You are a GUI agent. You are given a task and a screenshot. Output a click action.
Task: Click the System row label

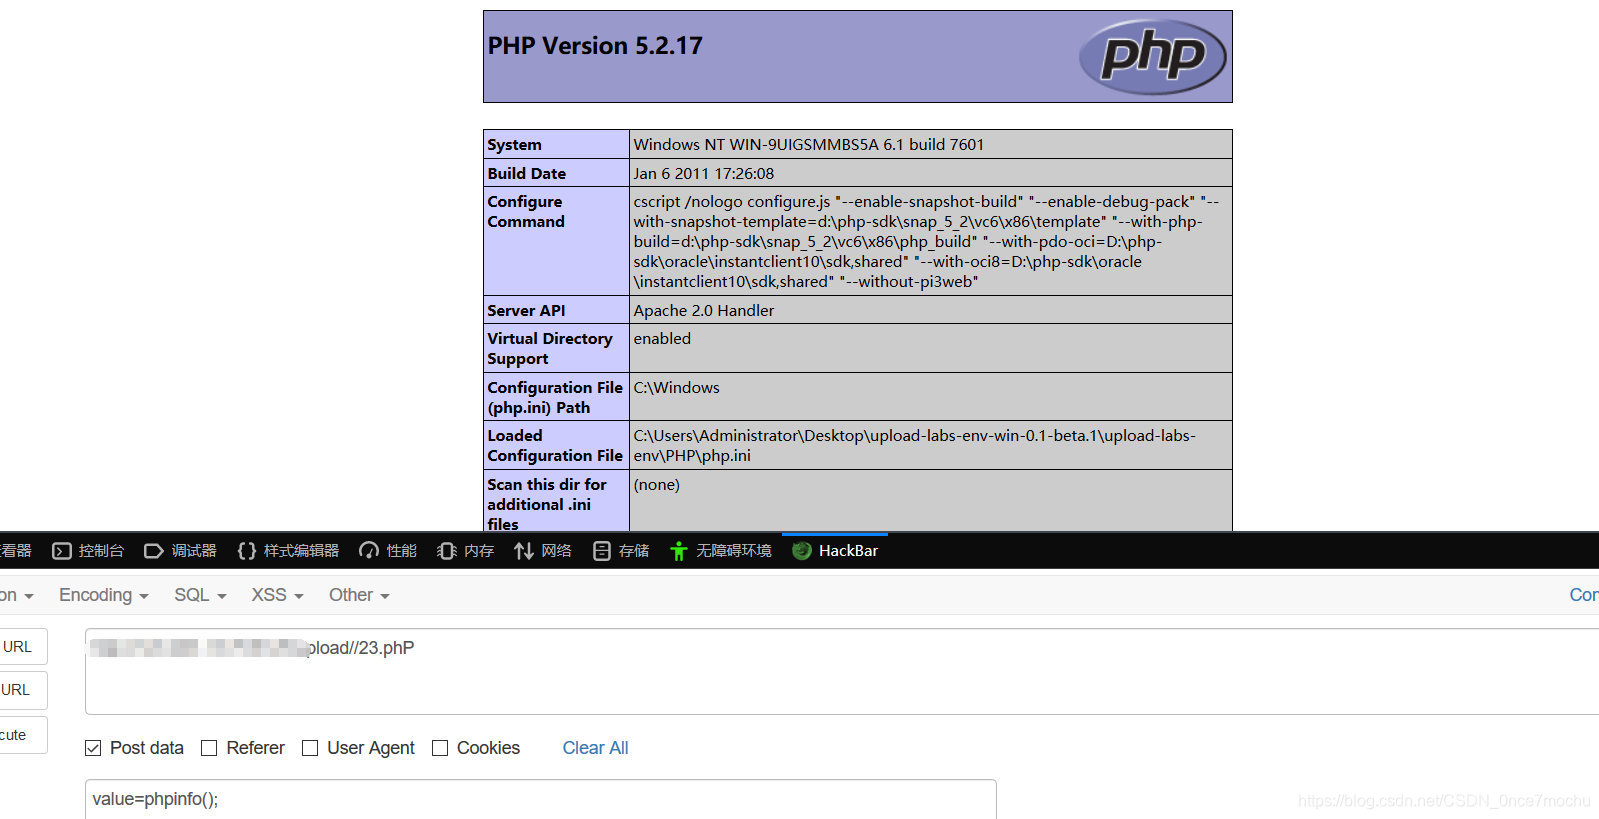pos(514,144)
